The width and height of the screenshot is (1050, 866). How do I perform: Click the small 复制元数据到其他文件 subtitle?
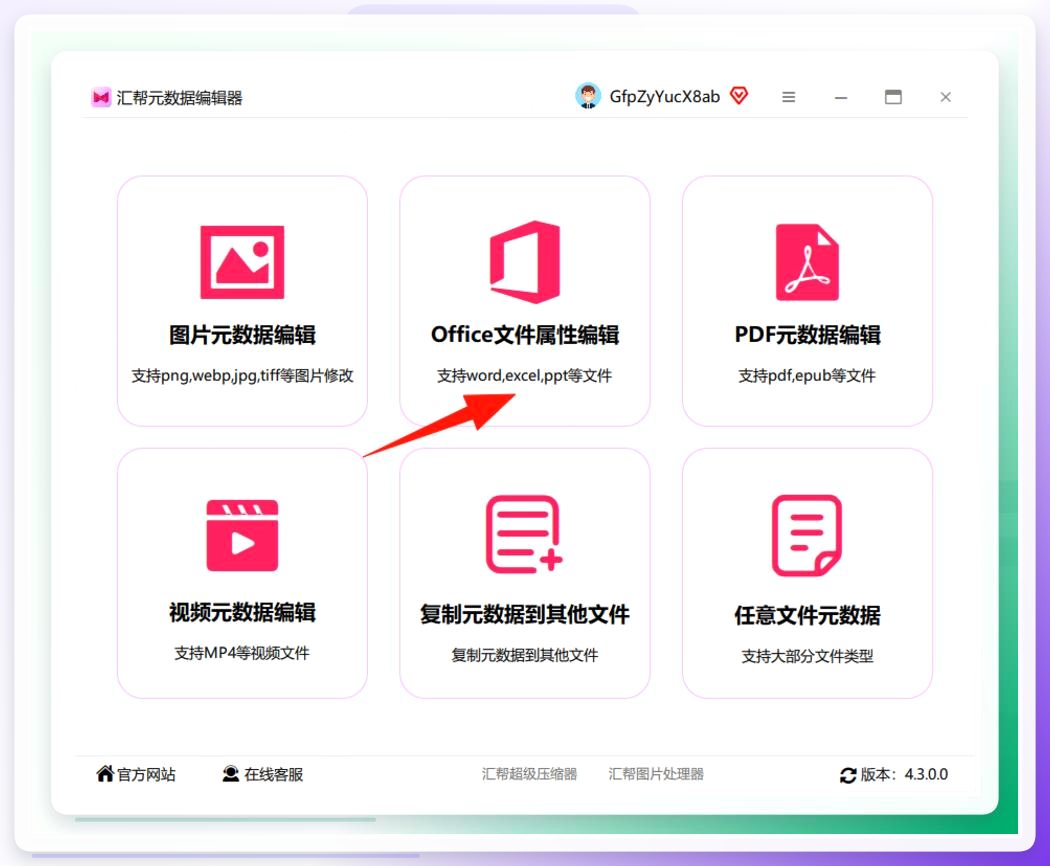point(525,655)
